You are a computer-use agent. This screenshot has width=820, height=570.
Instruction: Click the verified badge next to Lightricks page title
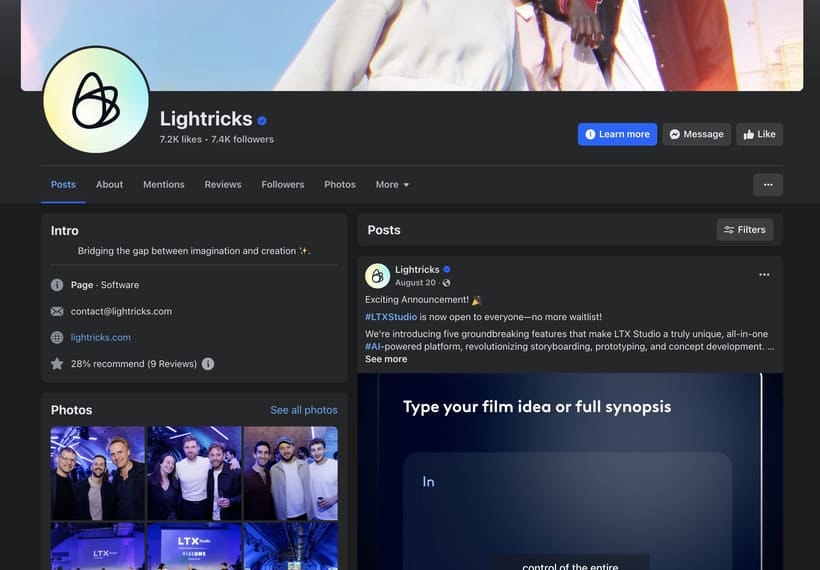point(262,121)
